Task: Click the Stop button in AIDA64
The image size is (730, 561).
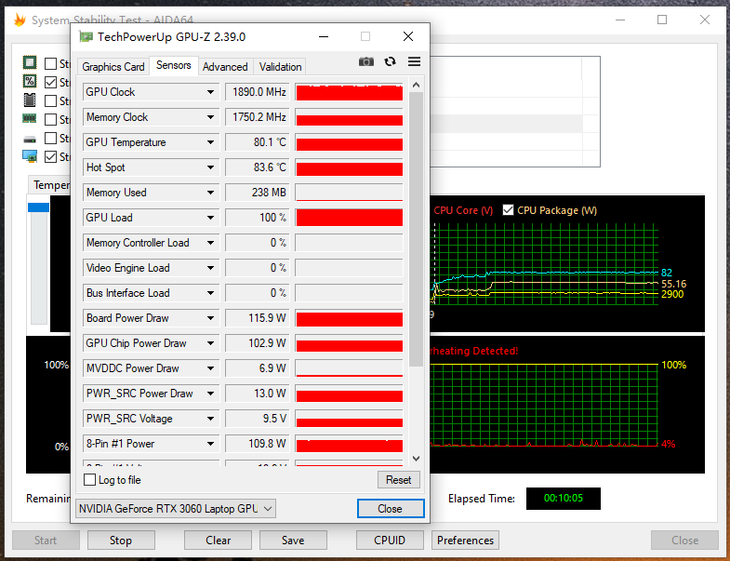Action: 120,540
